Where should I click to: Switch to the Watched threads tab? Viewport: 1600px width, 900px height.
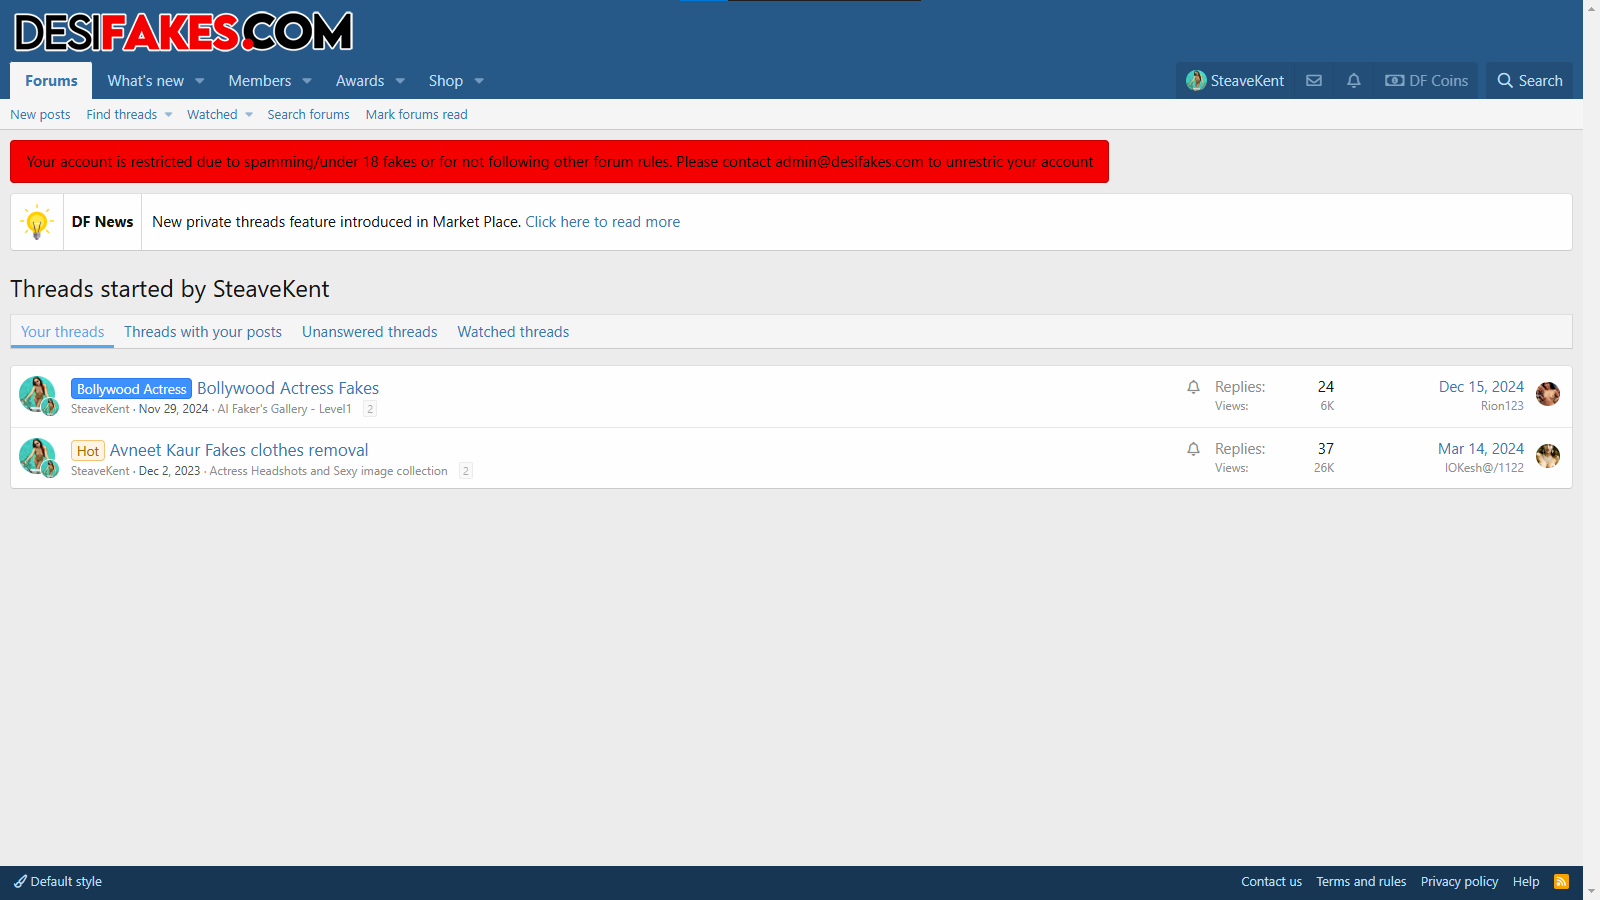(513, 332)
